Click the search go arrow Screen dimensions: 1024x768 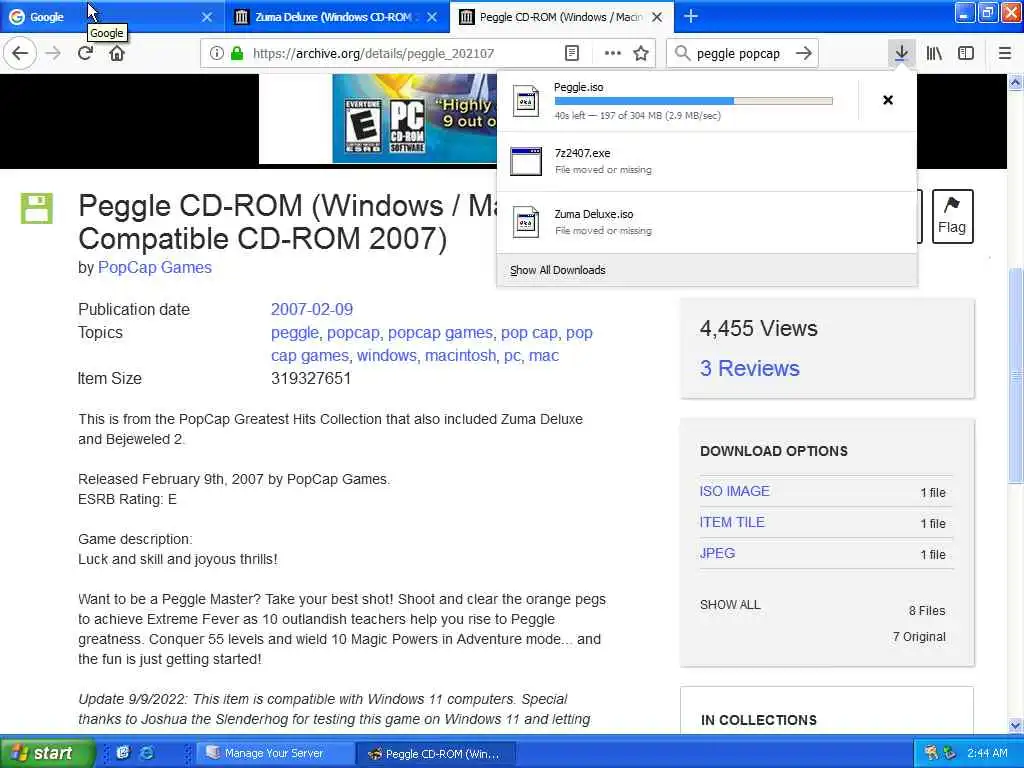tap(803, 53)
